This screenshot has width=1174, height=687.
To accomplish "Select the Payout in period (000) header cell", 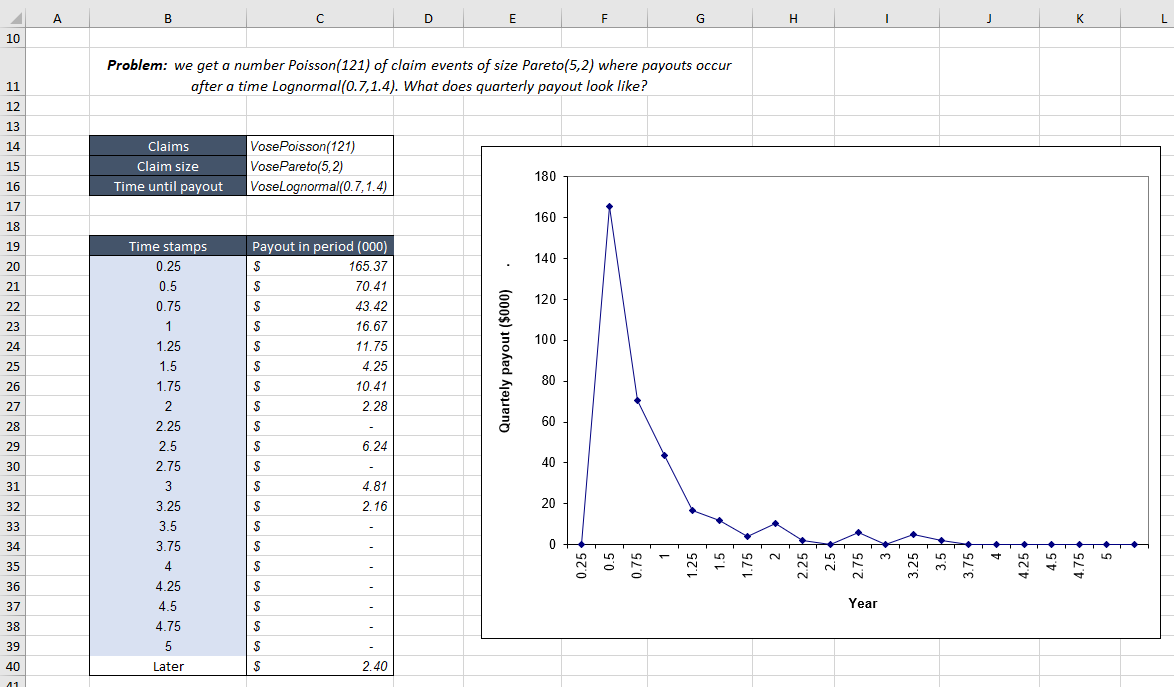I will [x=319, y=246].
